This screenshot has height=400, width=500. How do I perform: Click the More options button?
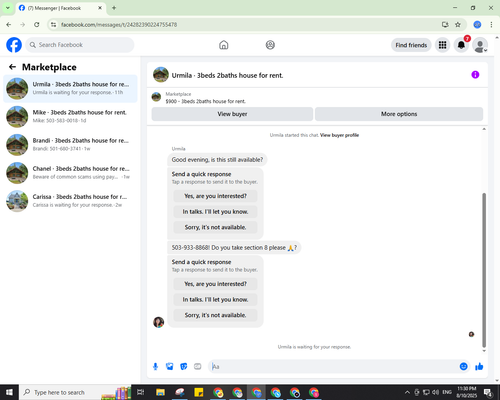[399, 114]
